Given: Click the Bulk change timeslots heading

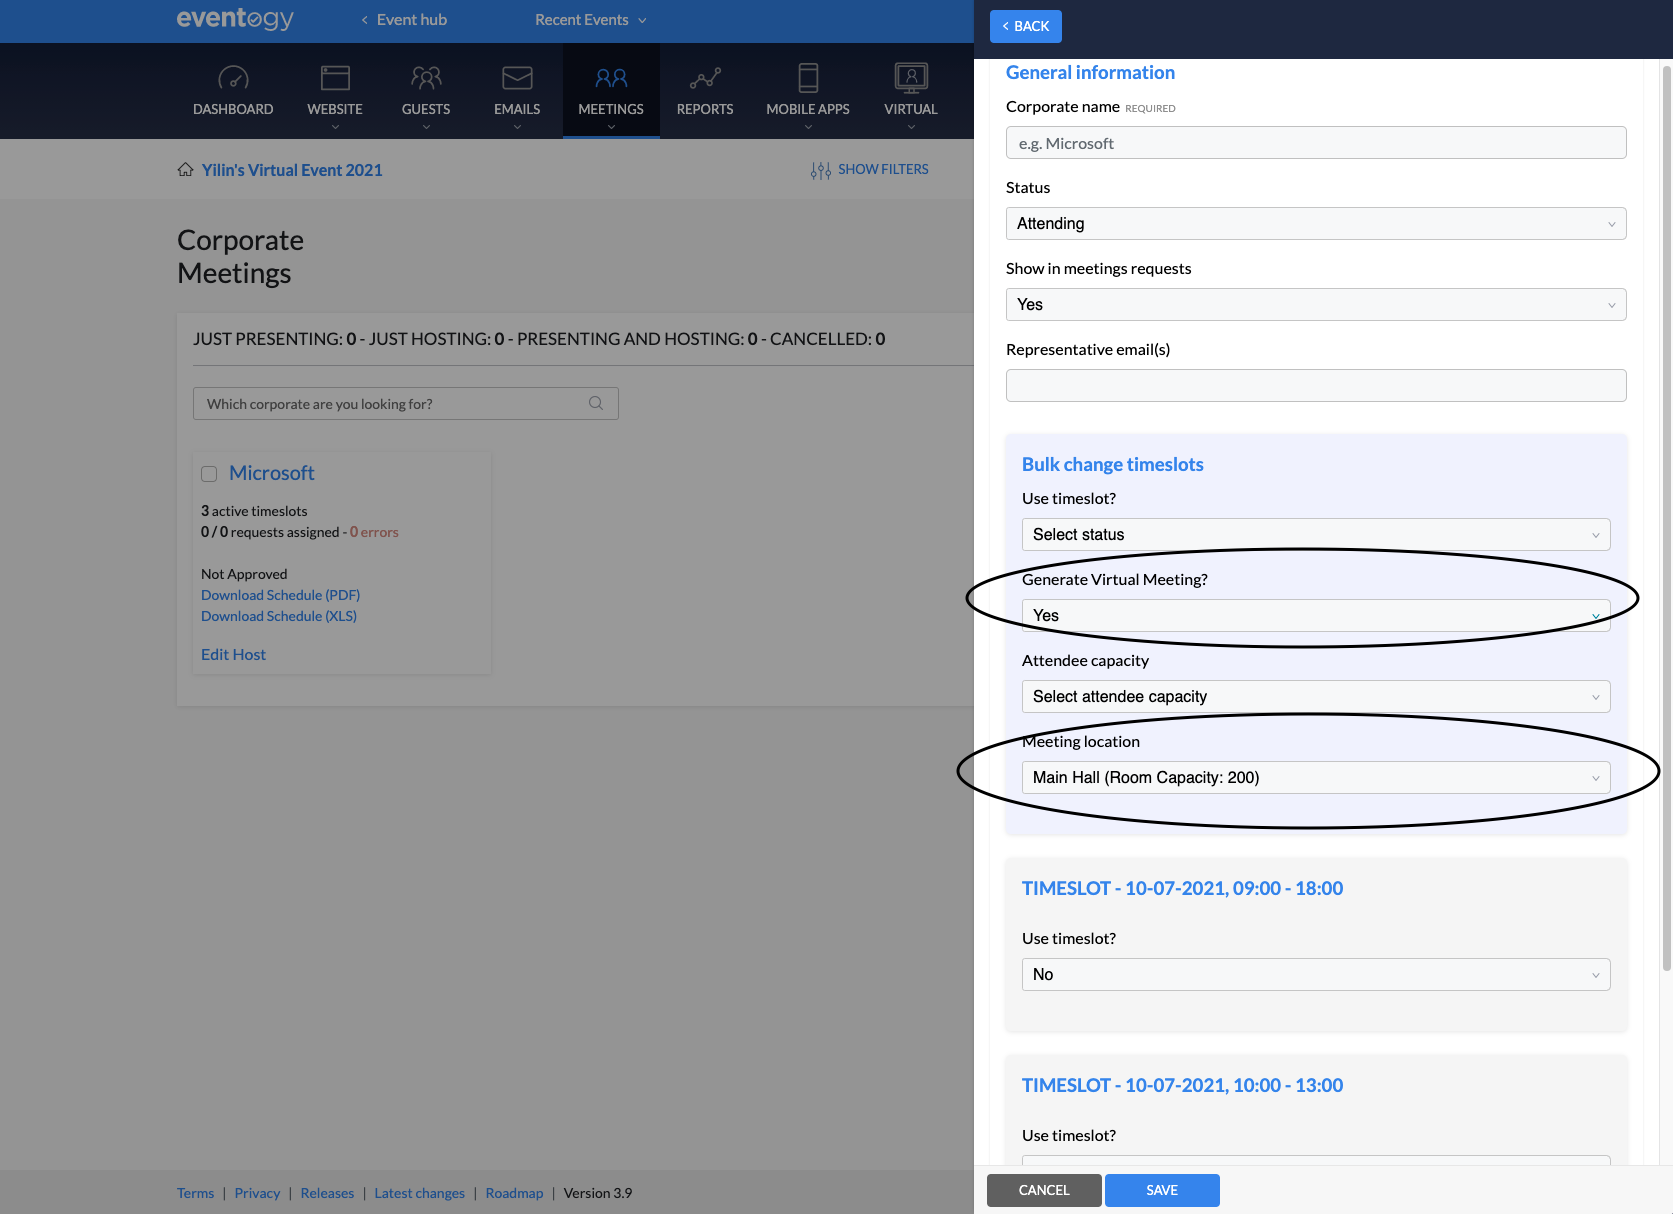Looking at the screenshot, I should (x=1113, y=464).
